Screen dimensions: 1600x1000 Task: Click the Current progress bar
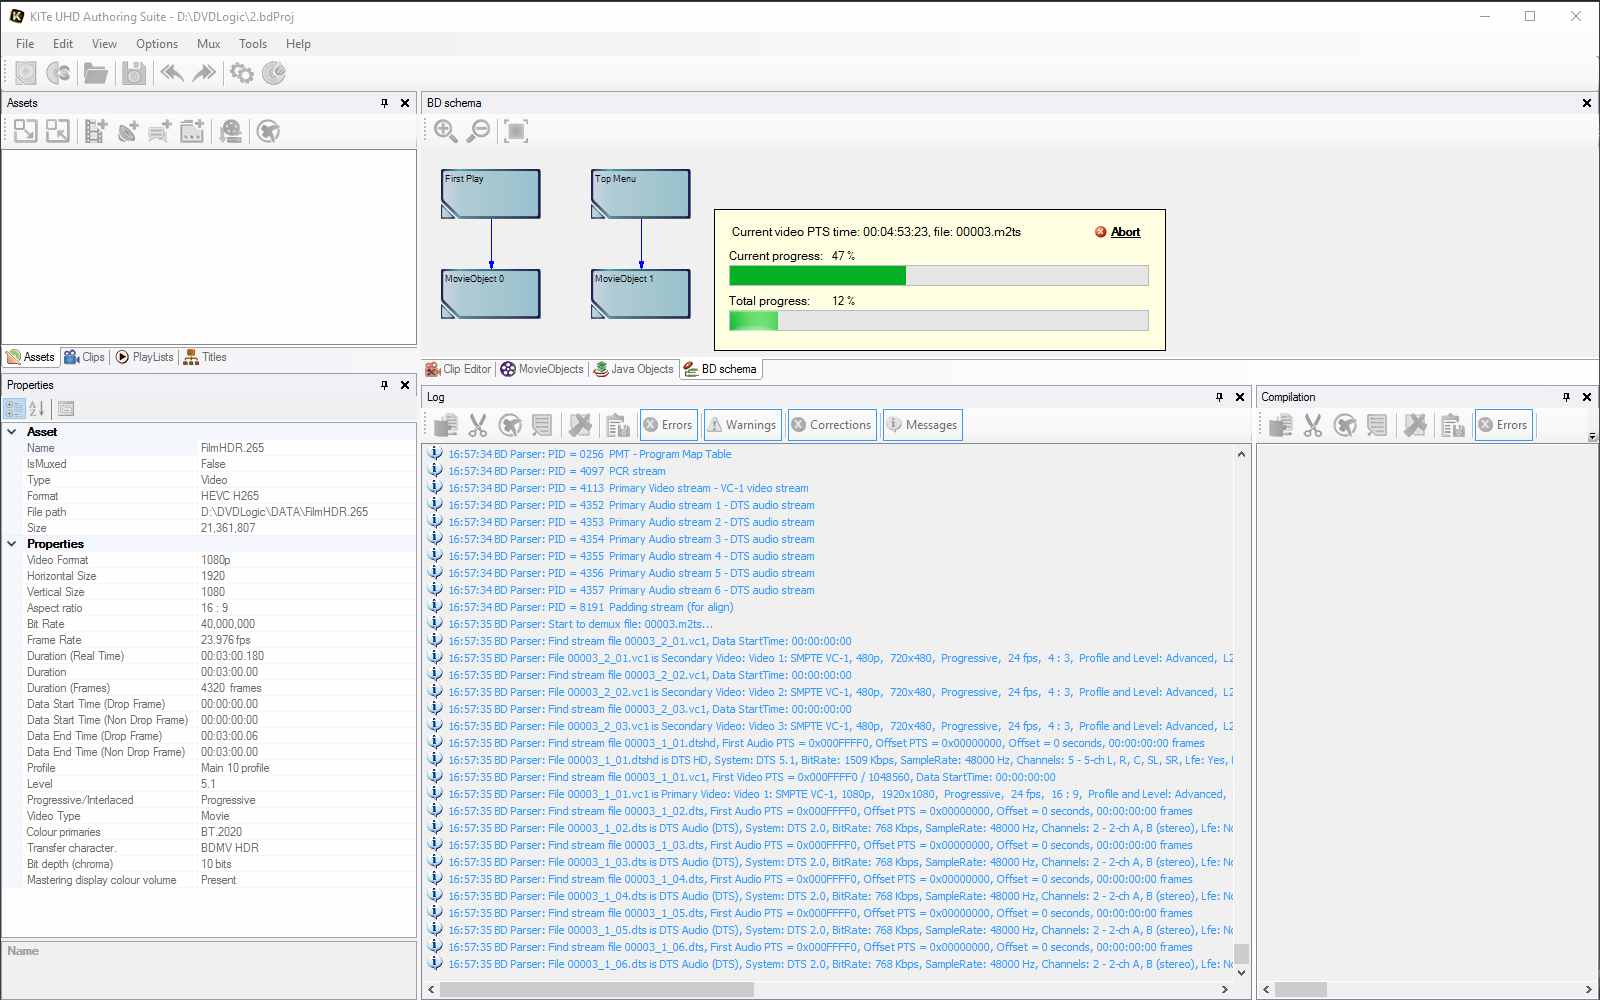(938, 276)
